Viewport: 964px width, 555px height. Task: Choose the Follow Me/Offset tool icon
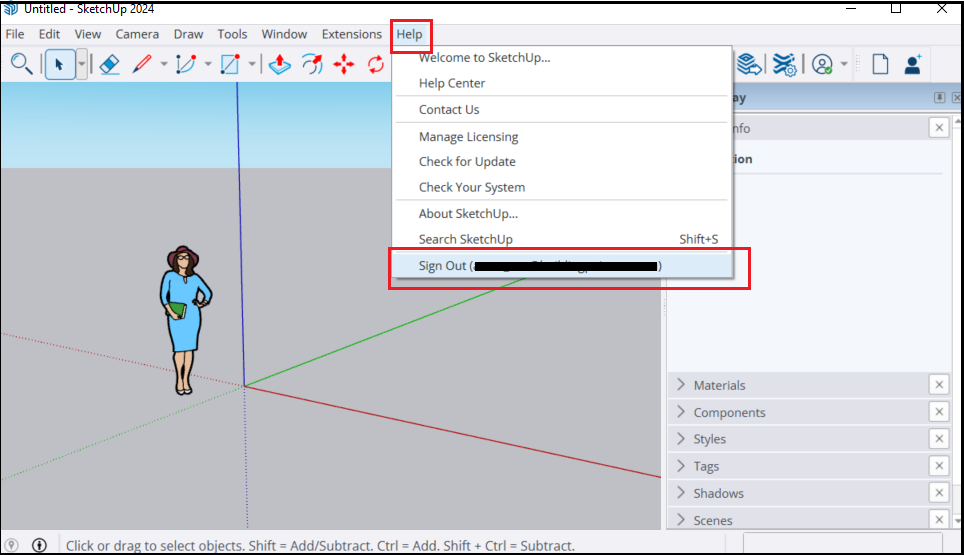tap(312, 64)
